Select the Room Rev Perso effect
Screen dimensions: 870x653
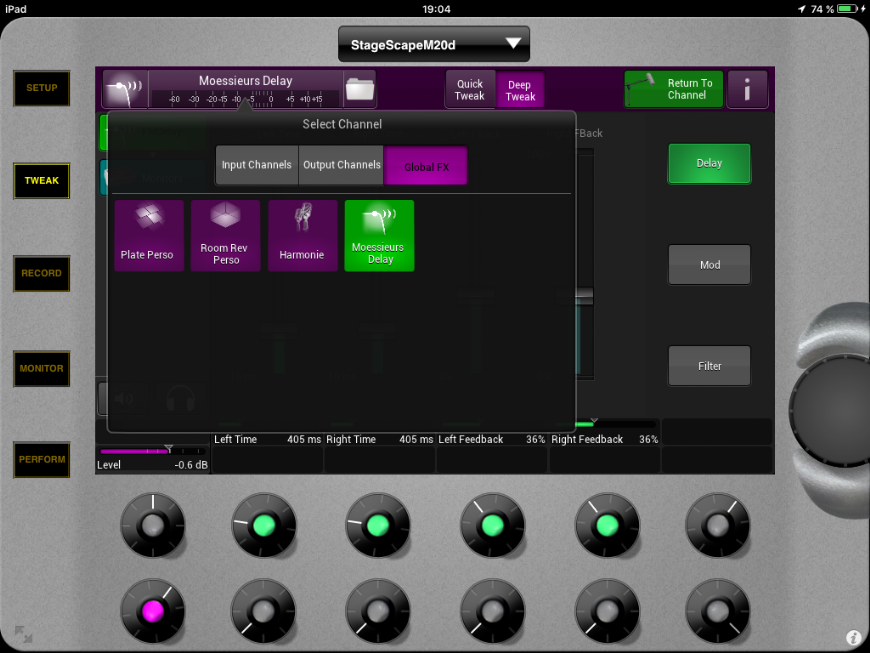[225, 235]
